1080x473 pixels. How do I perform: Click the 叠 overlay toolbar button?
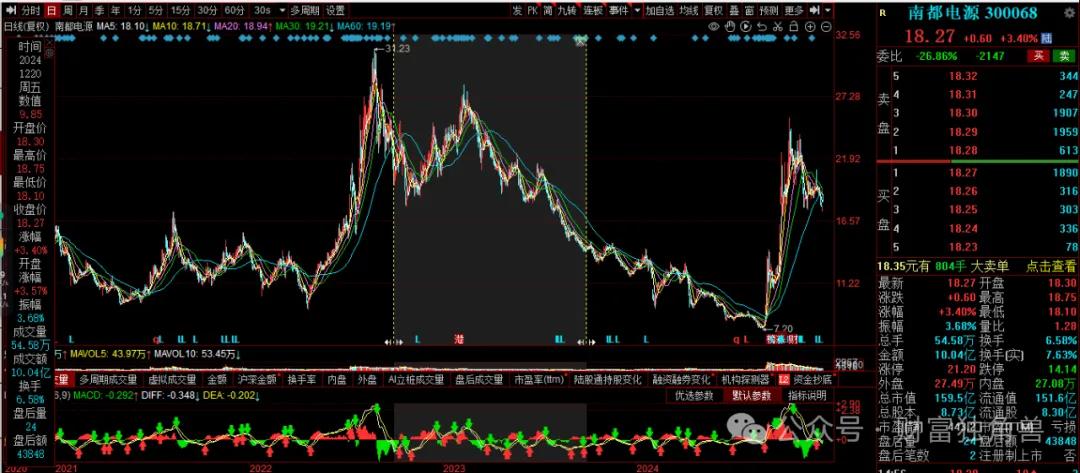(x=734, y=10)
